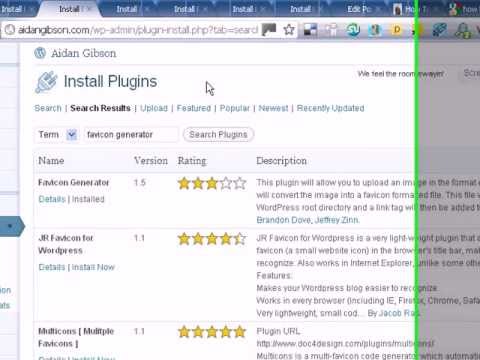Switch to the sixth Install browser tab

(301, 9)
